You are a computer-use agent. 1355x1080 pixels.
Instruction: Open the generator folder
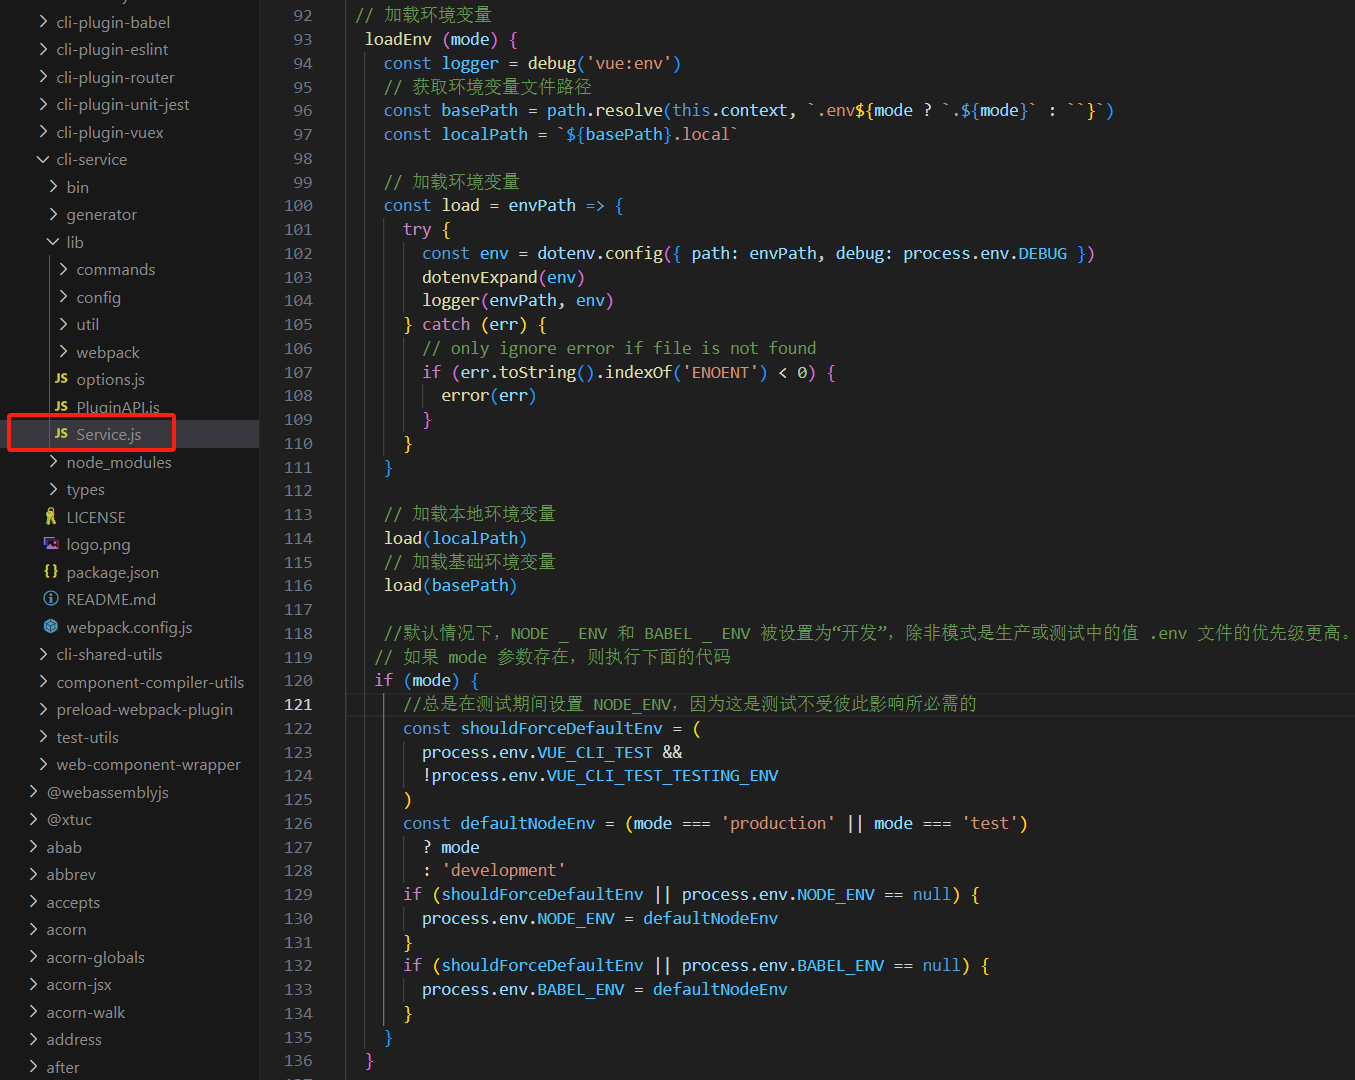[102, 214]
